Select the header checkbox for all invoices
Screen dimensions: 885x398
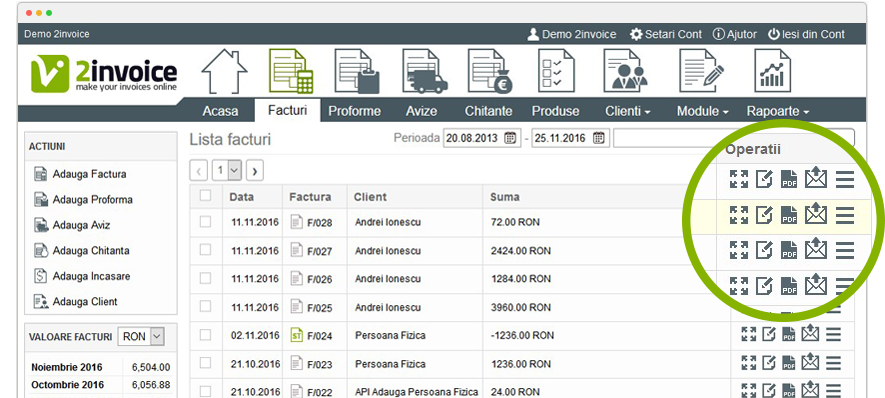205,195
